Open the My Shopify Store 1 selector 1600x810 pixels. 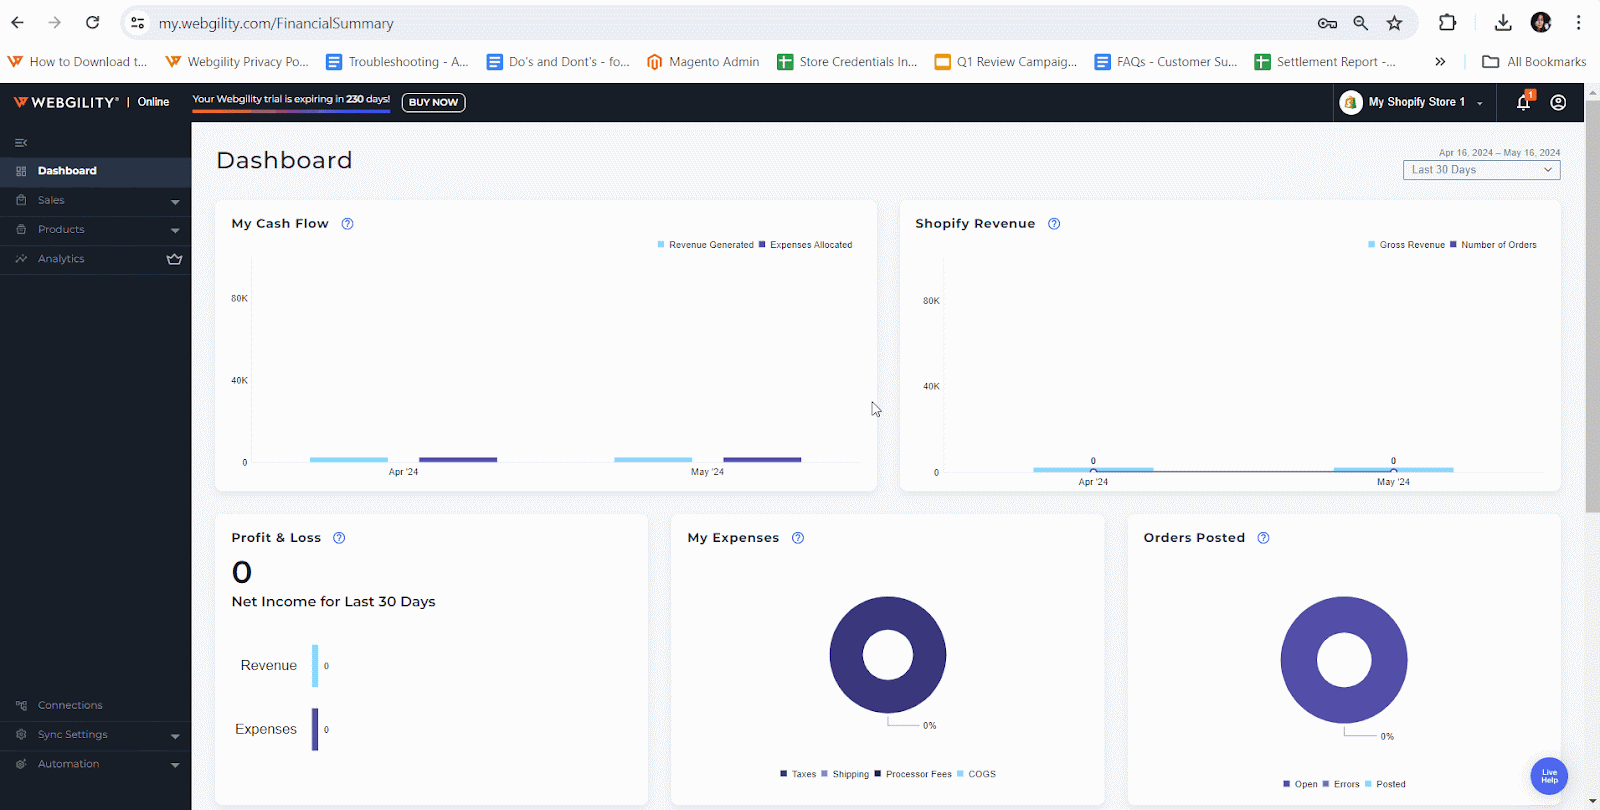1415,102
